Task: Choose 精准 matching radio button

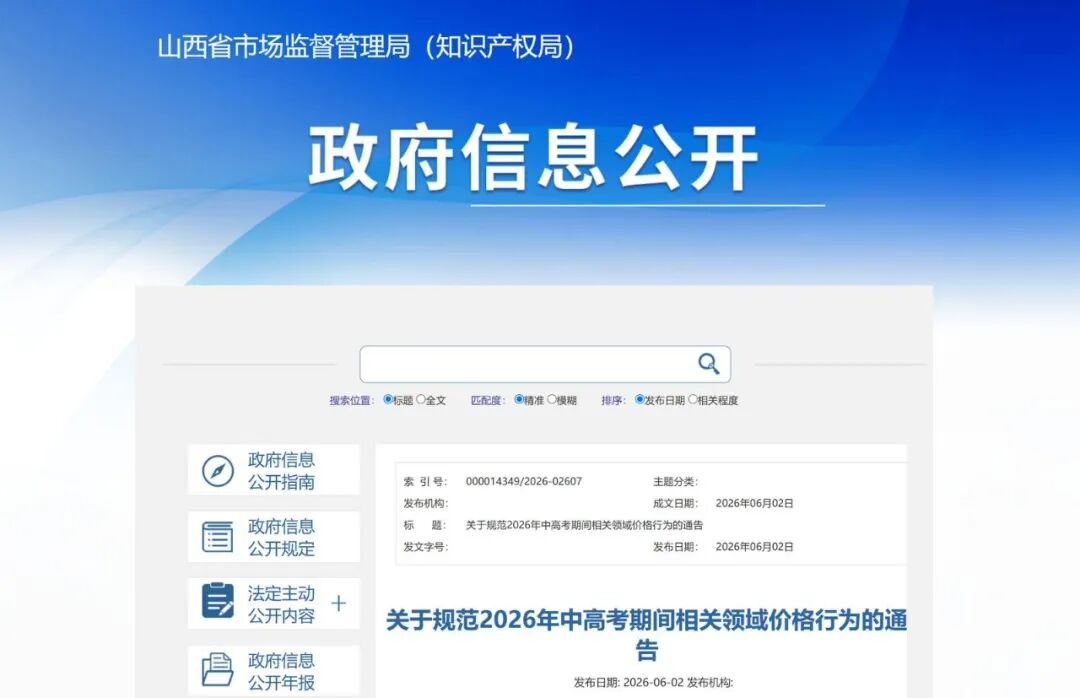Action: [x=519, y=400]
